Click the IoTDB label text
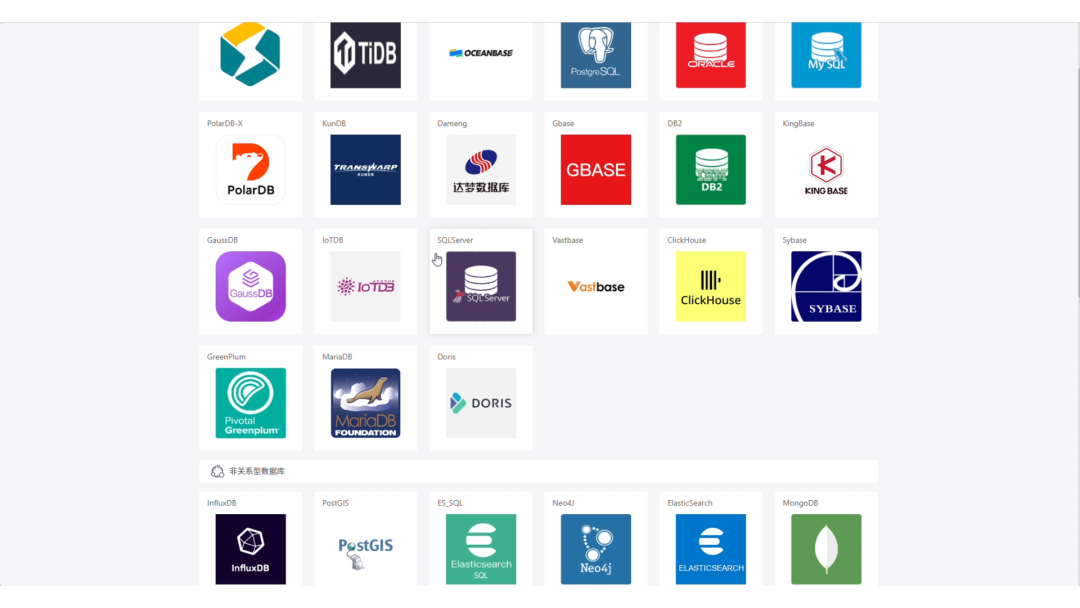The image size is (1080, 608). (x=333, y=240)
